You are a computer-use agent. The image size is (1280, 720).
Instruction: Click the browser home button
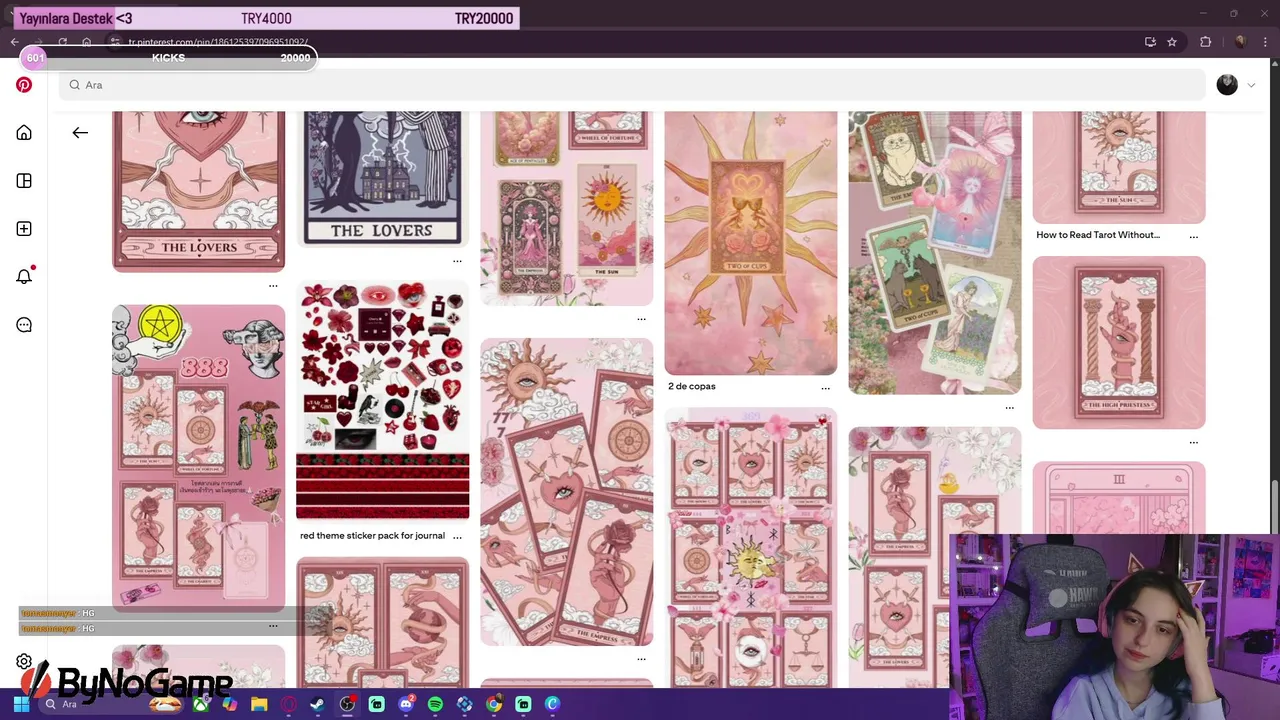point(87,42)
